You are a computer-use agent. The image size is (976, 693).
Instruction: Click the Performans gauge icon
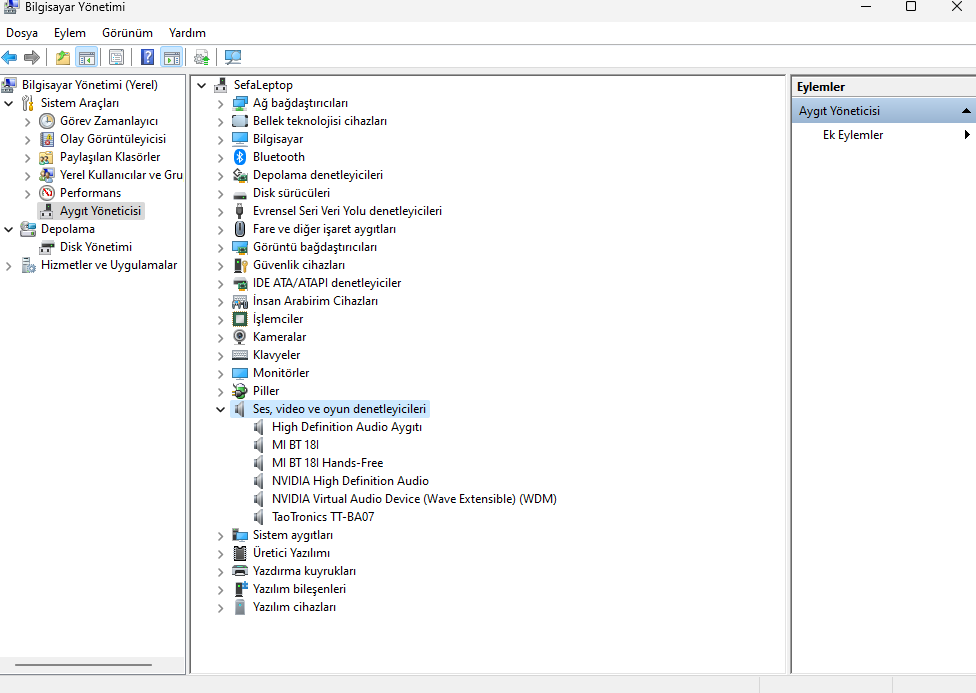click(x=47, y=193)
